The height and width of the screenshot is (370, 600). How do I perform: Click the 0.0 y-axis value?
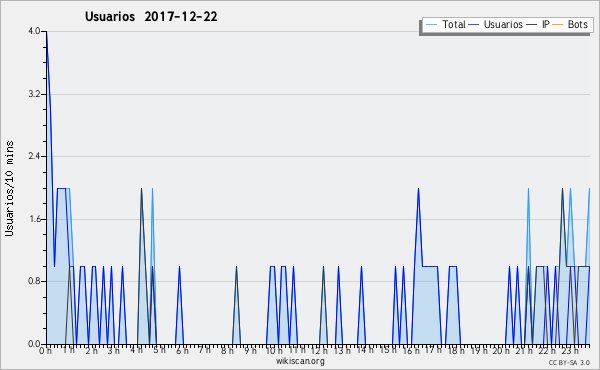tap(34, 344)
